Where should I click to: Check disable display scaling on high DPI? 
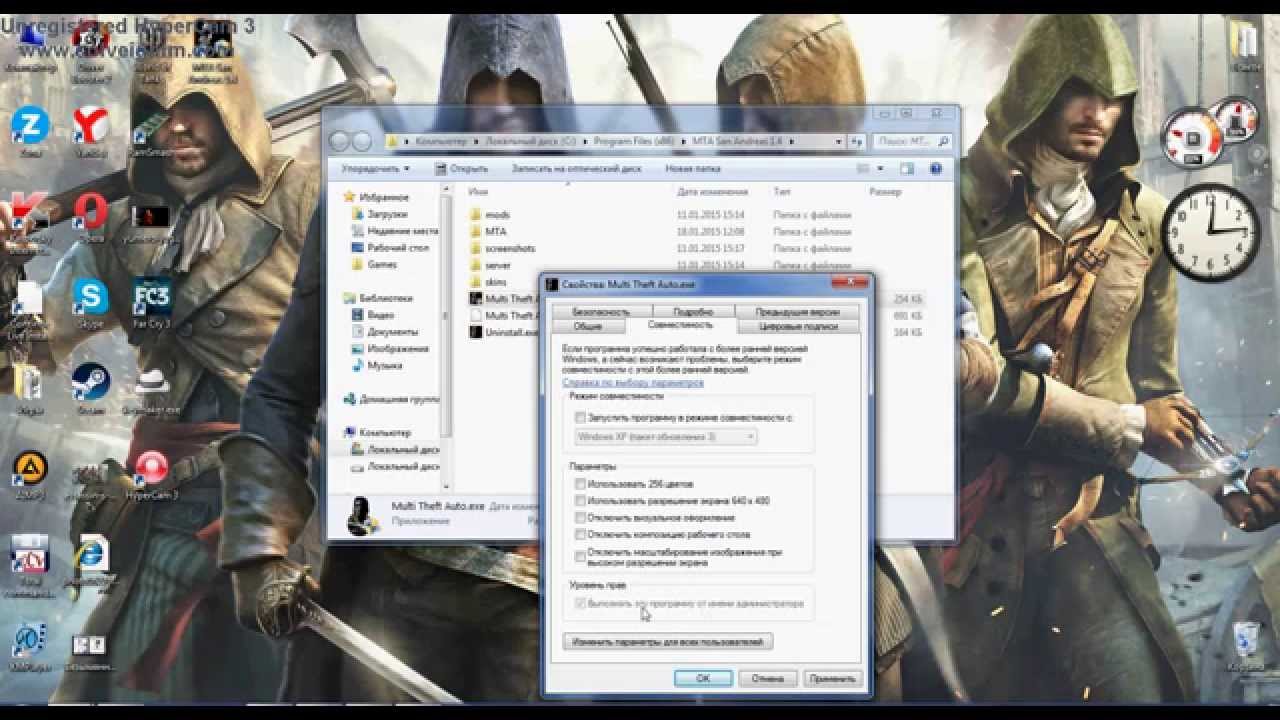pos(580,555)
